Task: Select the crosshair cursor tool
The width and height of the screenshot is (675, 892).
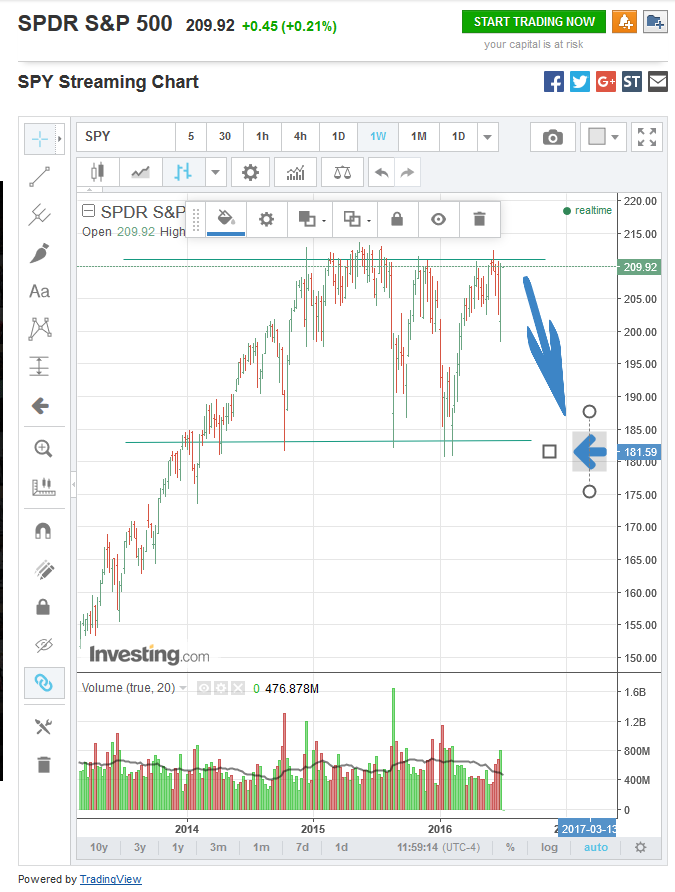Action: point(40,139)
